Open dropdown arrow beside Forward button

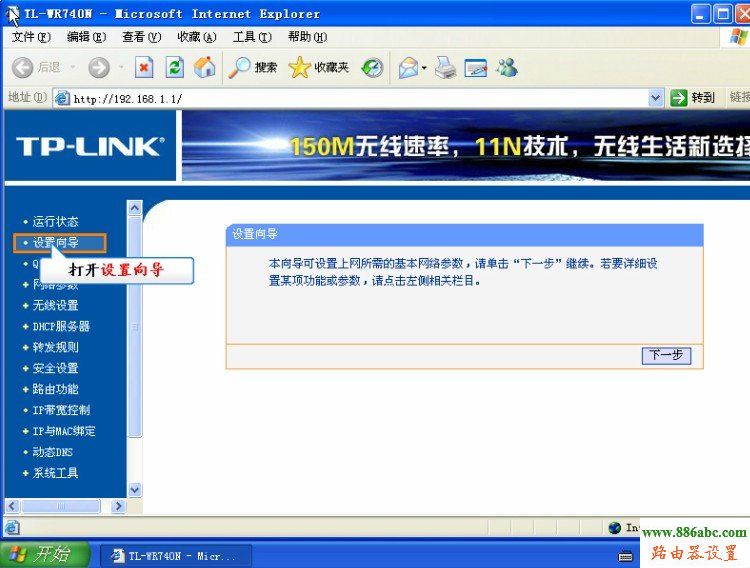tap(121, 67)
